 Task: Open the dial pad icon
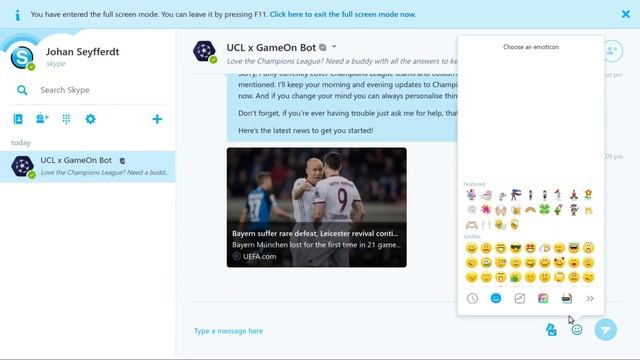point(66,119)
